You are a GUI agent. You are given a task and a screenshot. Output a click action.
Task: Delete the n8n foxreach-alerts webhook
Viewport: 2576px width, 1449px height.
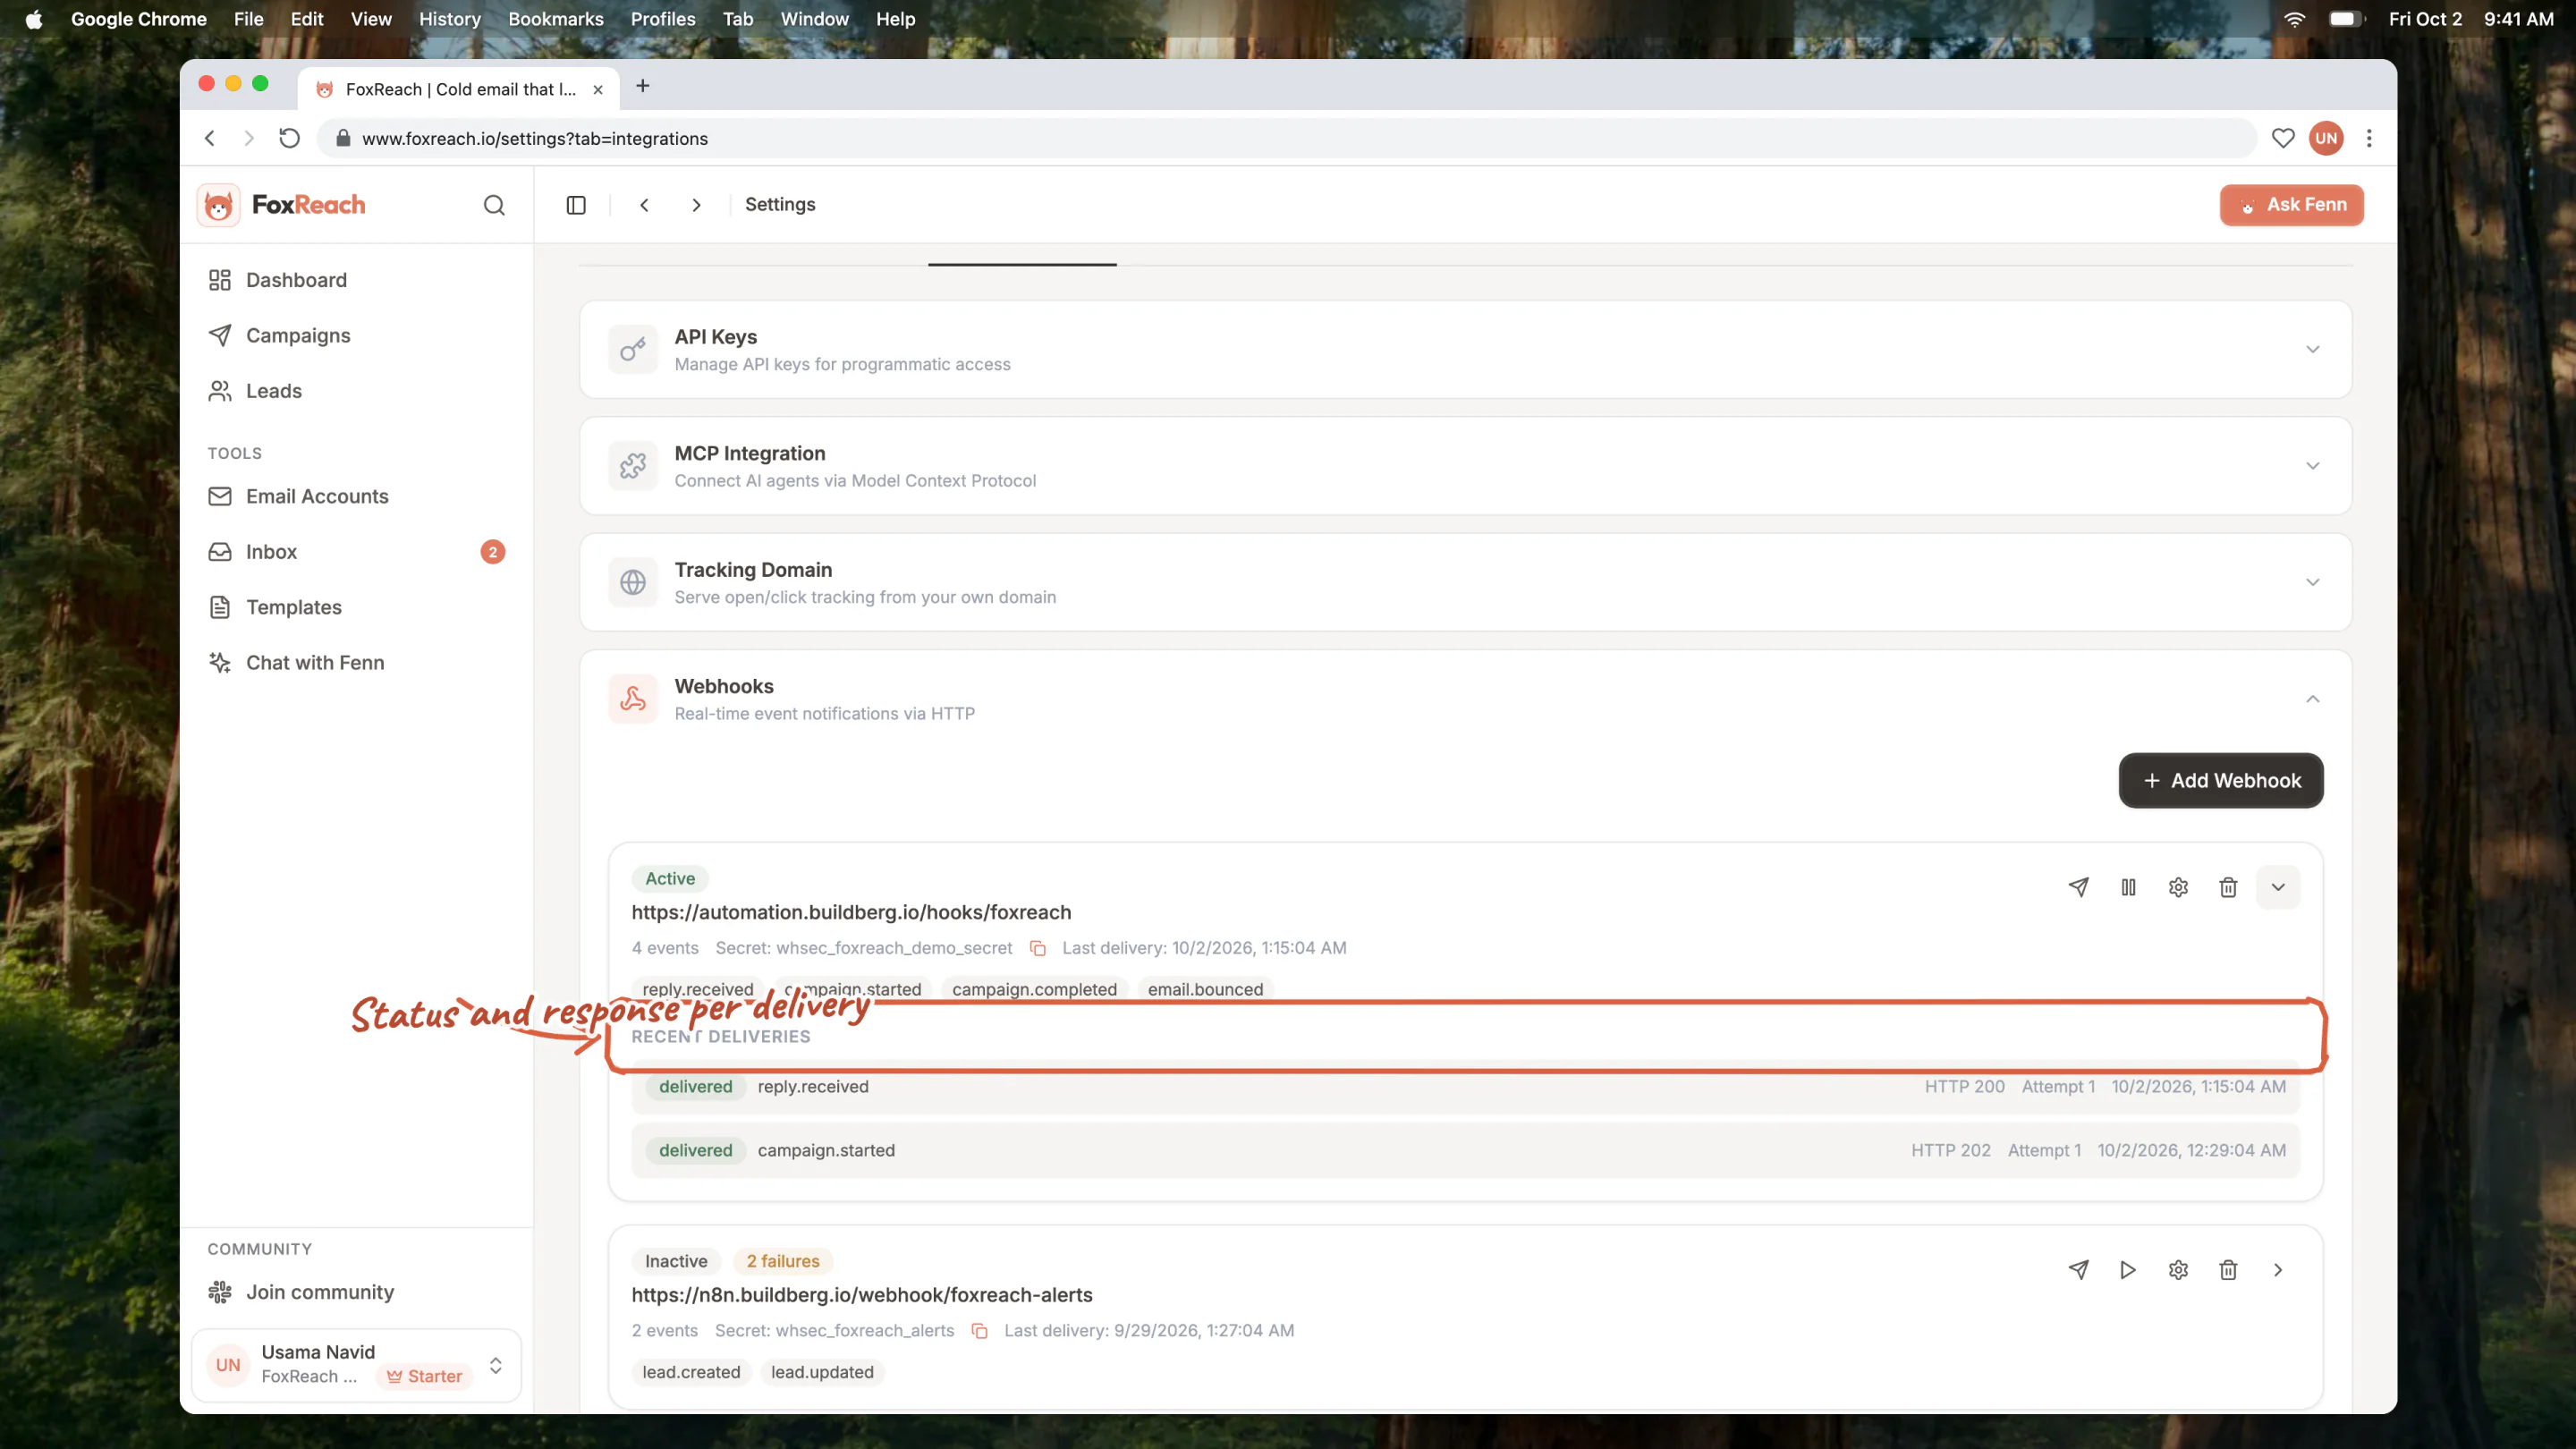pos(2228,1270)
